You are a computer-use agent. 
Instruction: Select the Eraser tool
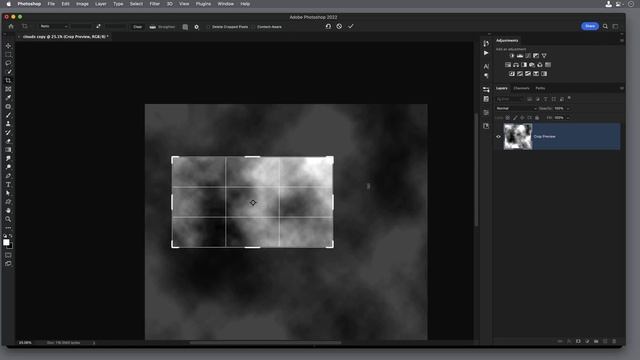point(8,141)
